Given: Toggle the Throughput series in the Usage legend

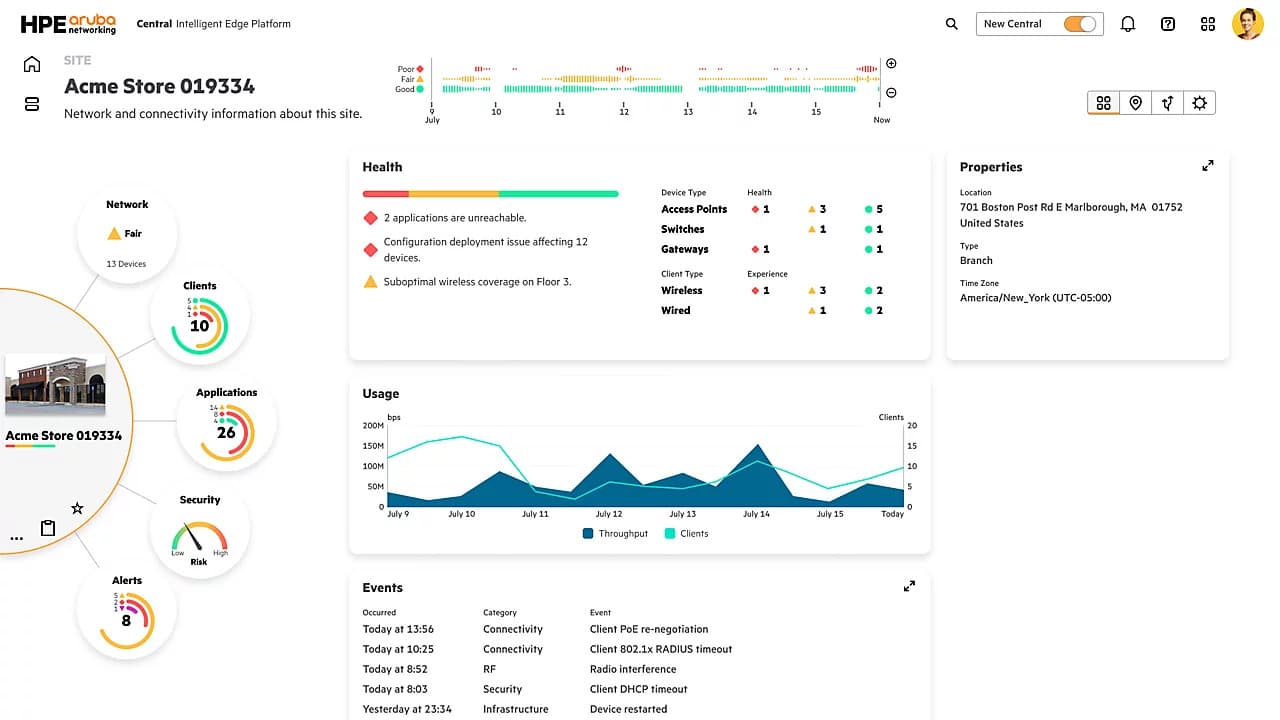Looking at the screenshot, I should click(614, 533).
